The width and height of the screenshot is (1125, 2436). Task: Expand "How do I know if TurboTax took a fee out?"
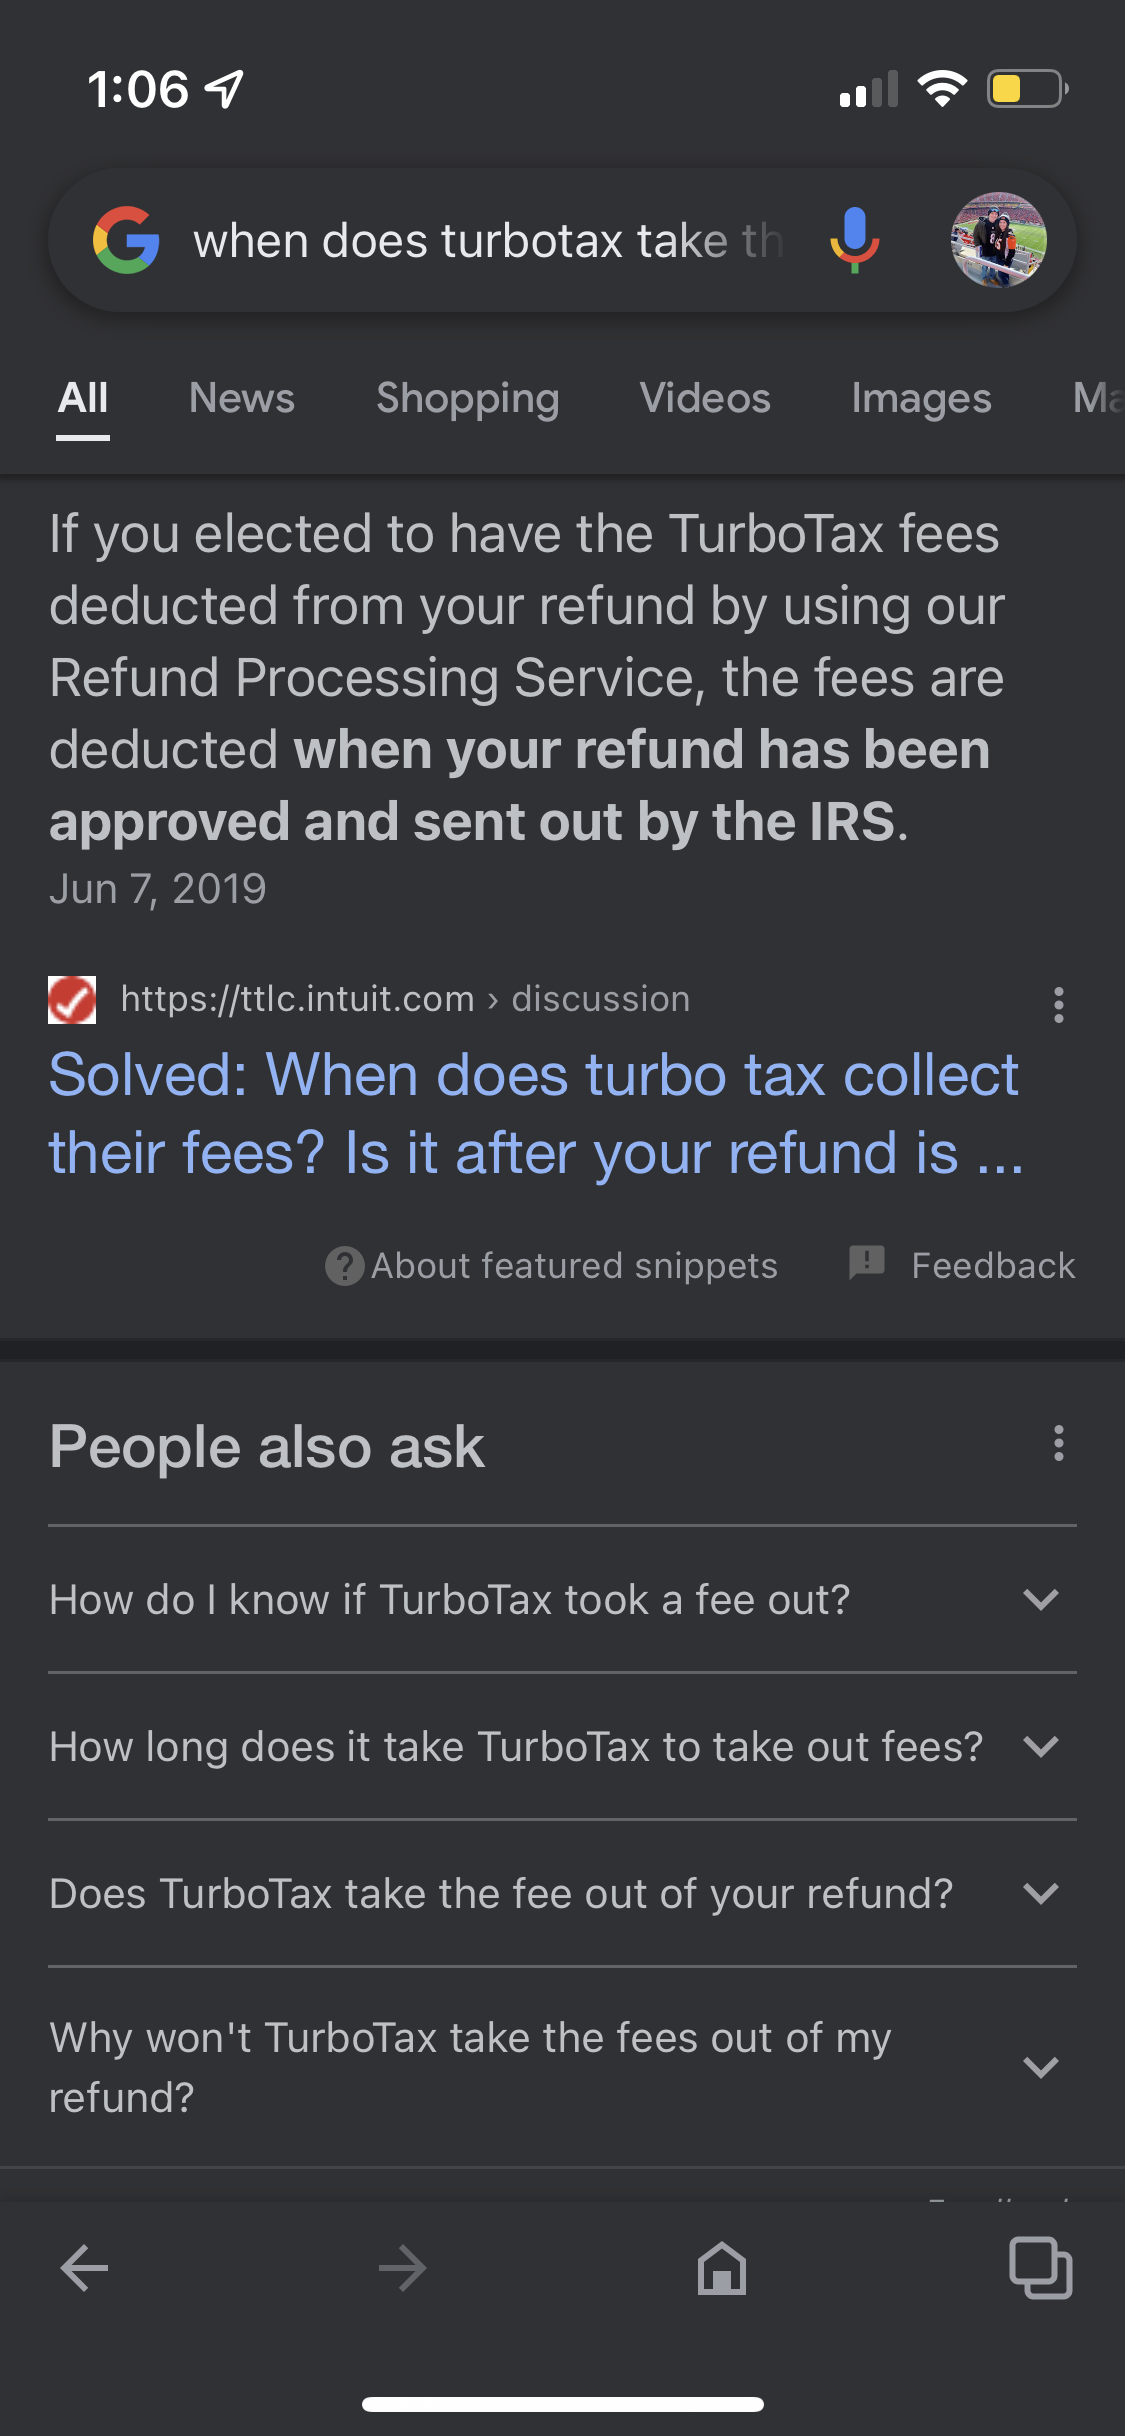[1040, 1599]
